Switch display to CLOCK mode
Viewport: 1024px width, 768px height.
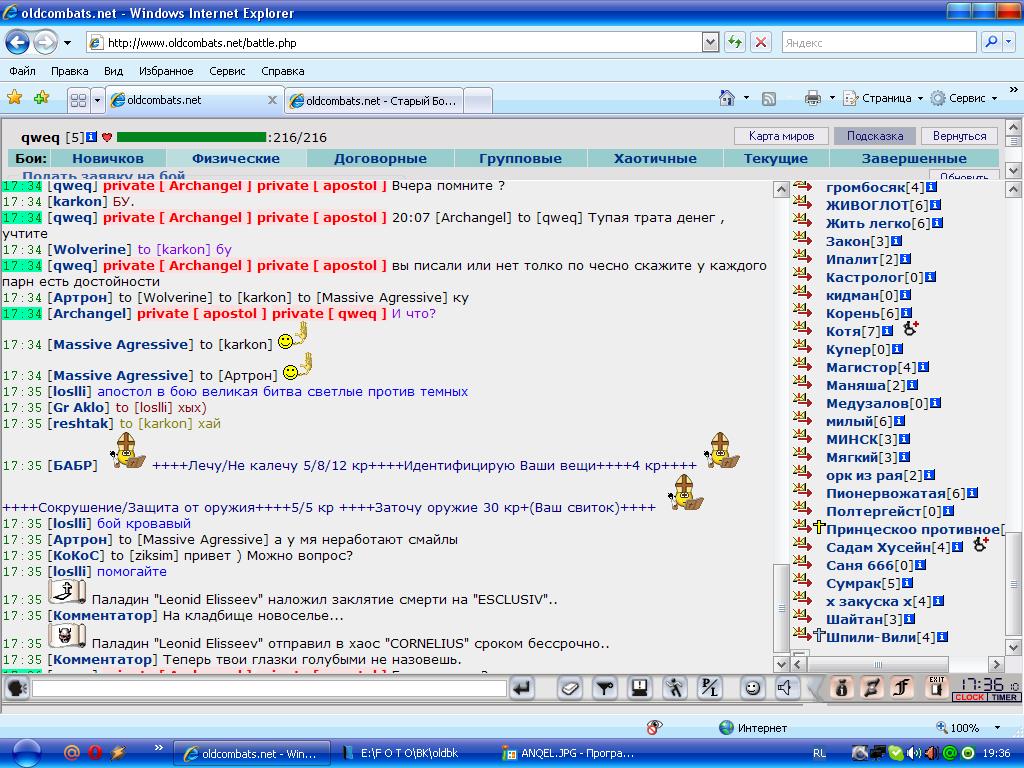[x=970, y=697]
